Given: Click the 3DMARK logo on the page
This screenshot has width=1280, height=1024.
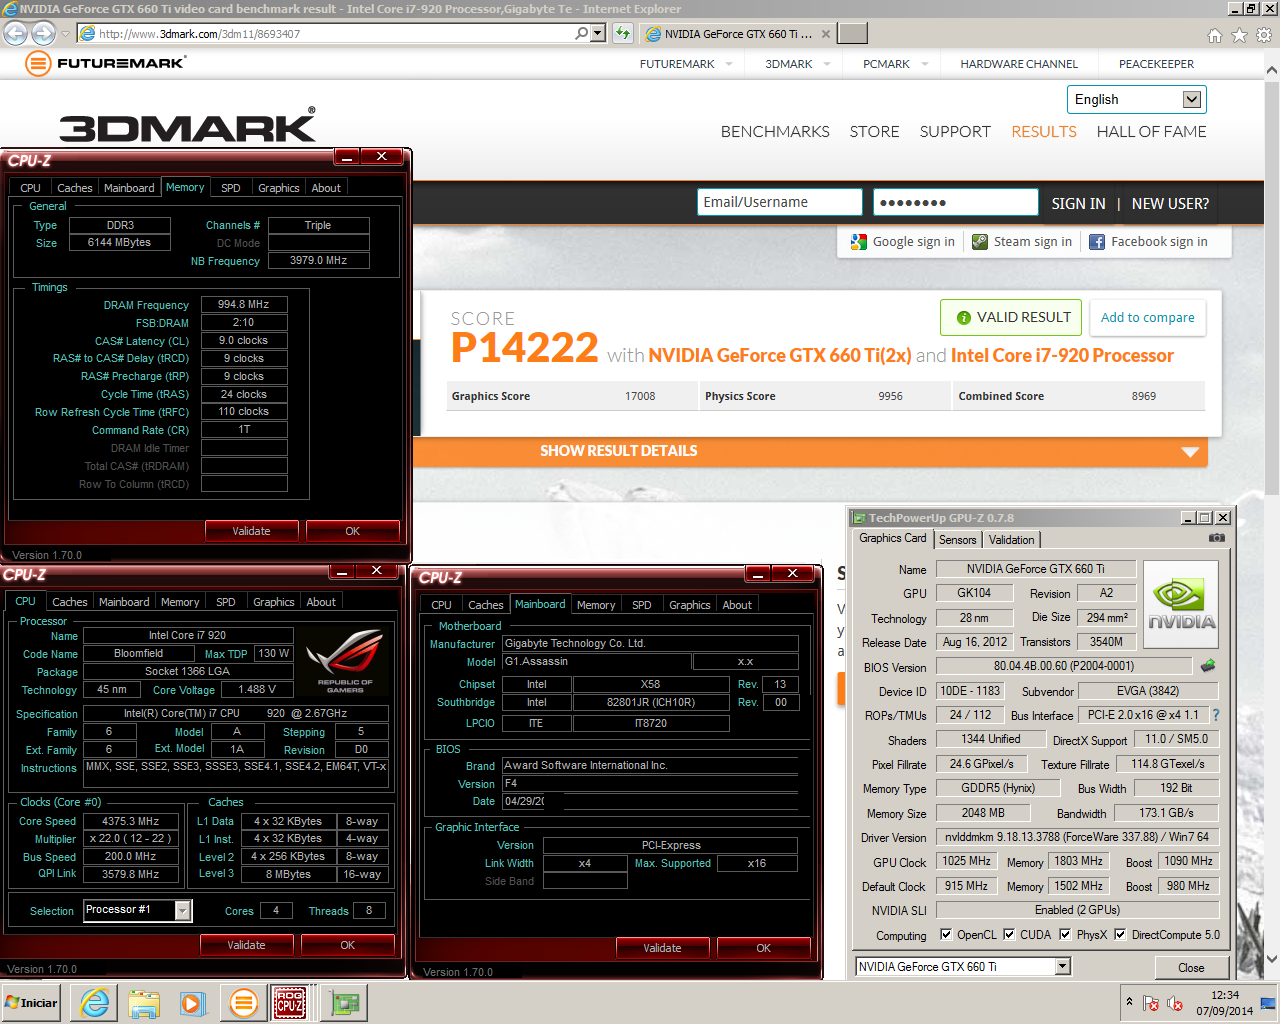Looking at the screenshot, I should [188, 126].
